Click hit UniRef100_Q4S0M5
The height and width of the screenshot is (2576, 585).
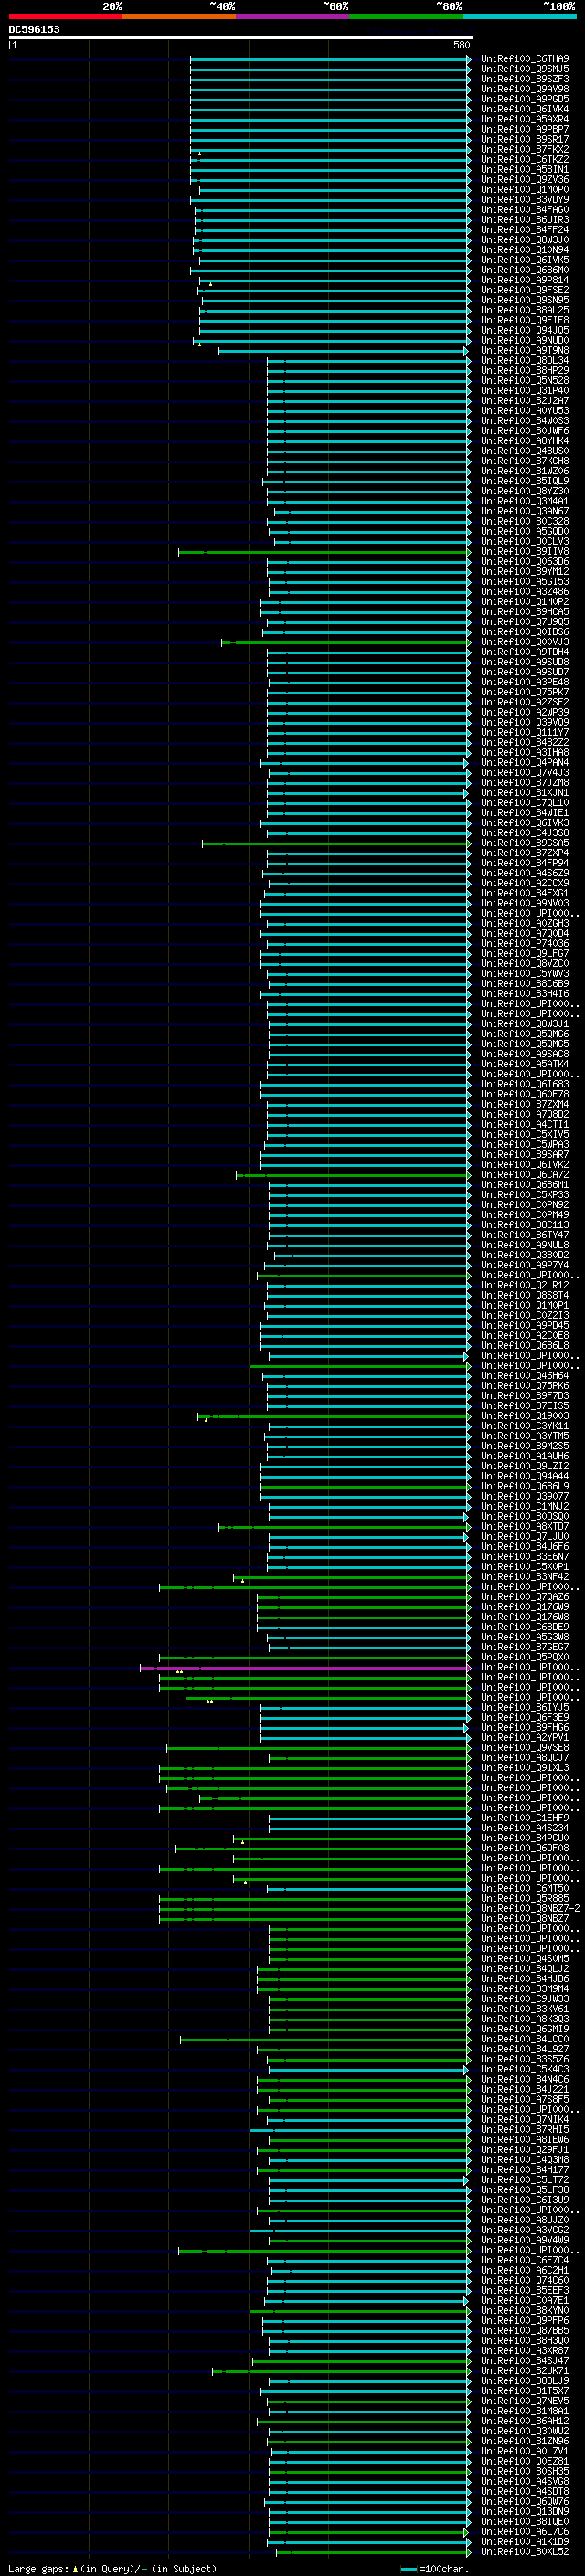point(525,1959)
